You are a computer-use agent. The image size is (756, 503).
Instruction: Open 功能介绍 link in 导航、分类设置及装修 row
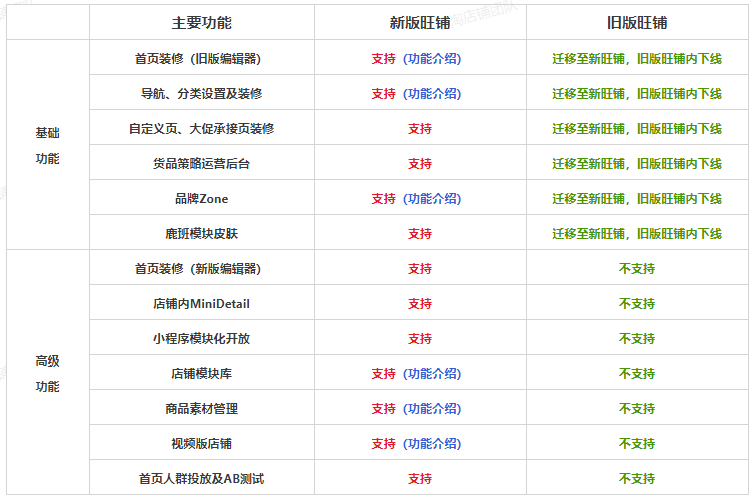pyautogui.click(x=432, y=94)
